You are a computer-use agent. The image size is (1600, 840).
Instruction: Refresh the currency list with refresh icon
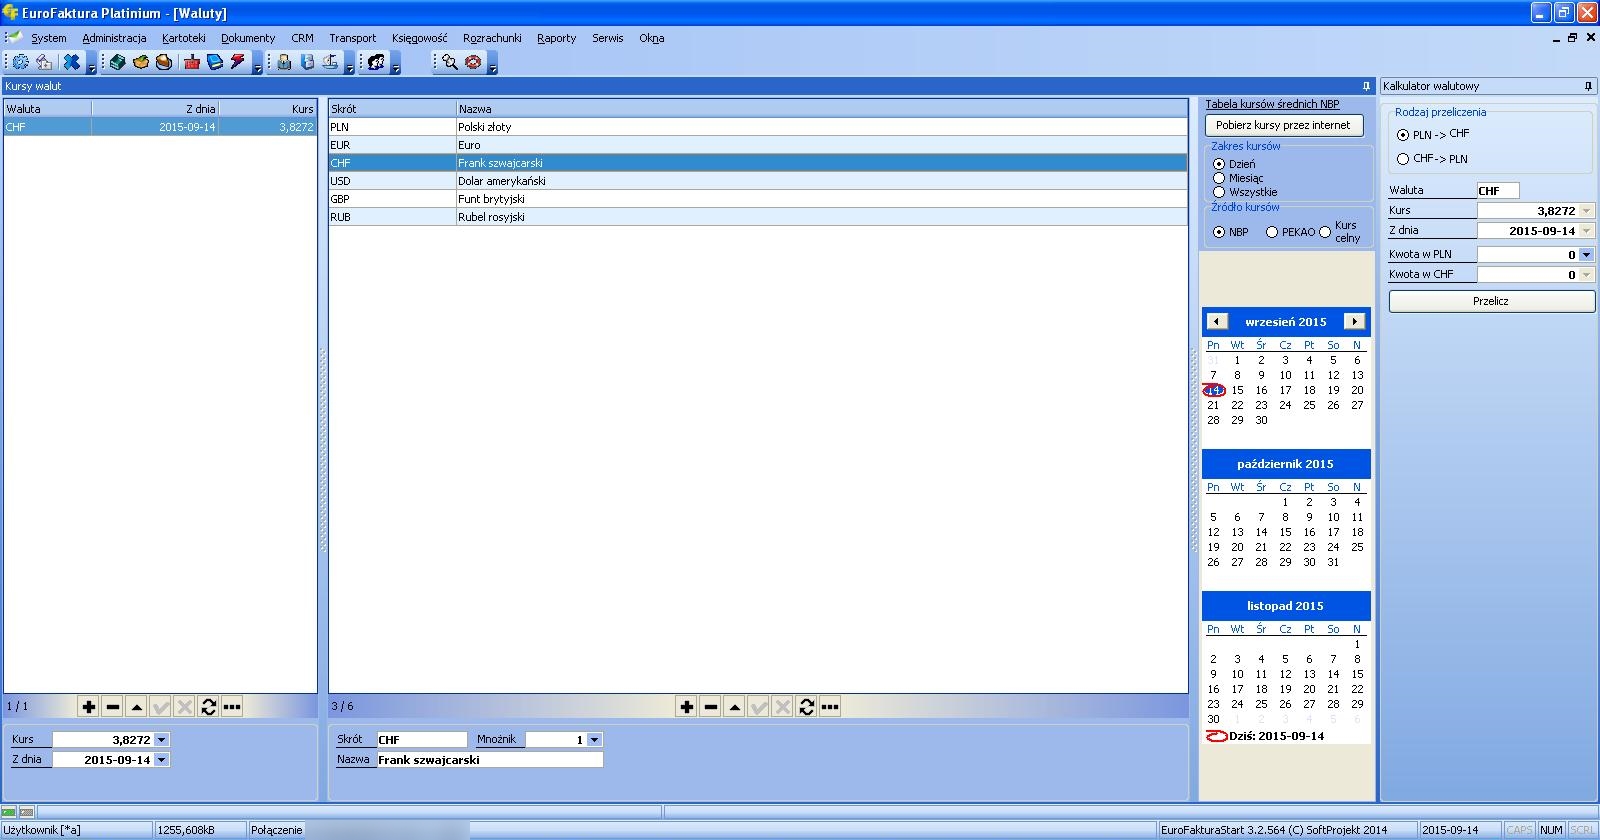click(x=806, y=707)
